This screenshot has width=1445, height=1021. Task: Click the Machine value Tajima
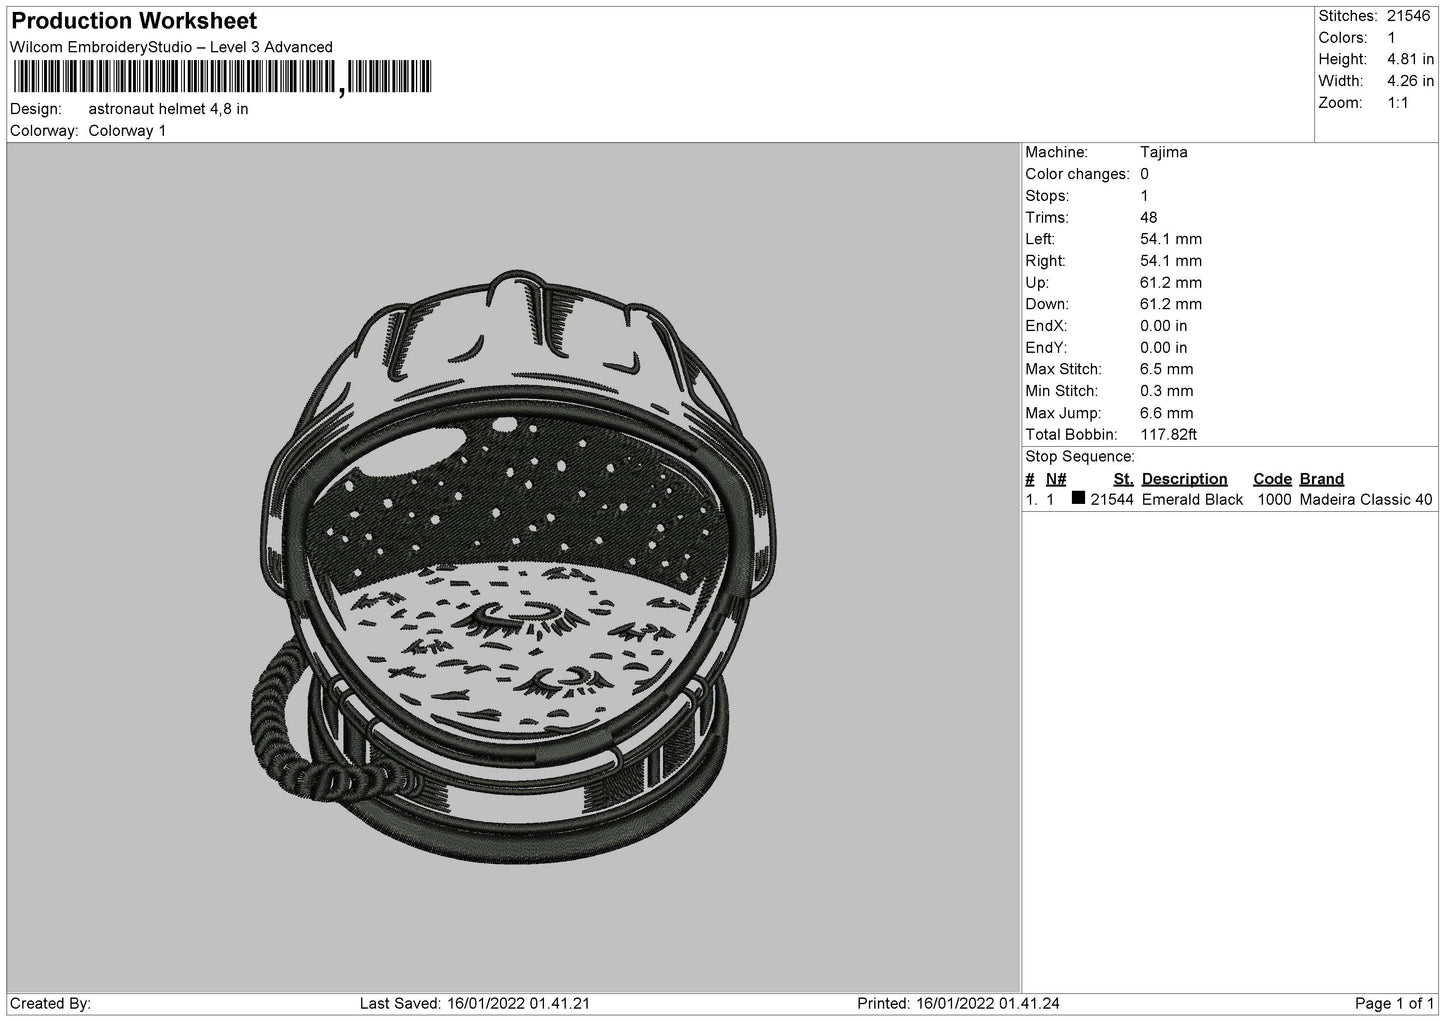[x=1163, y=153]
